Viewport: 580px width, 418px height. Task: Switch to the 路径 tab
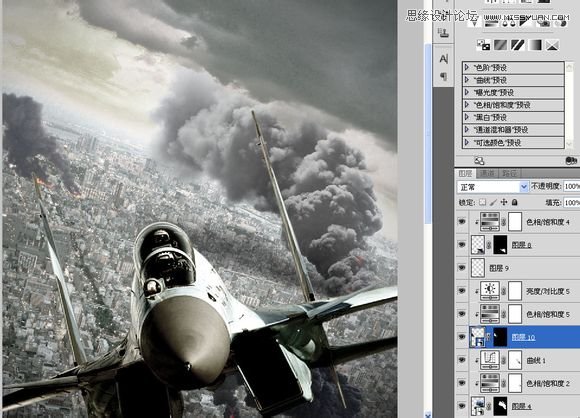(x=509, y=173)
